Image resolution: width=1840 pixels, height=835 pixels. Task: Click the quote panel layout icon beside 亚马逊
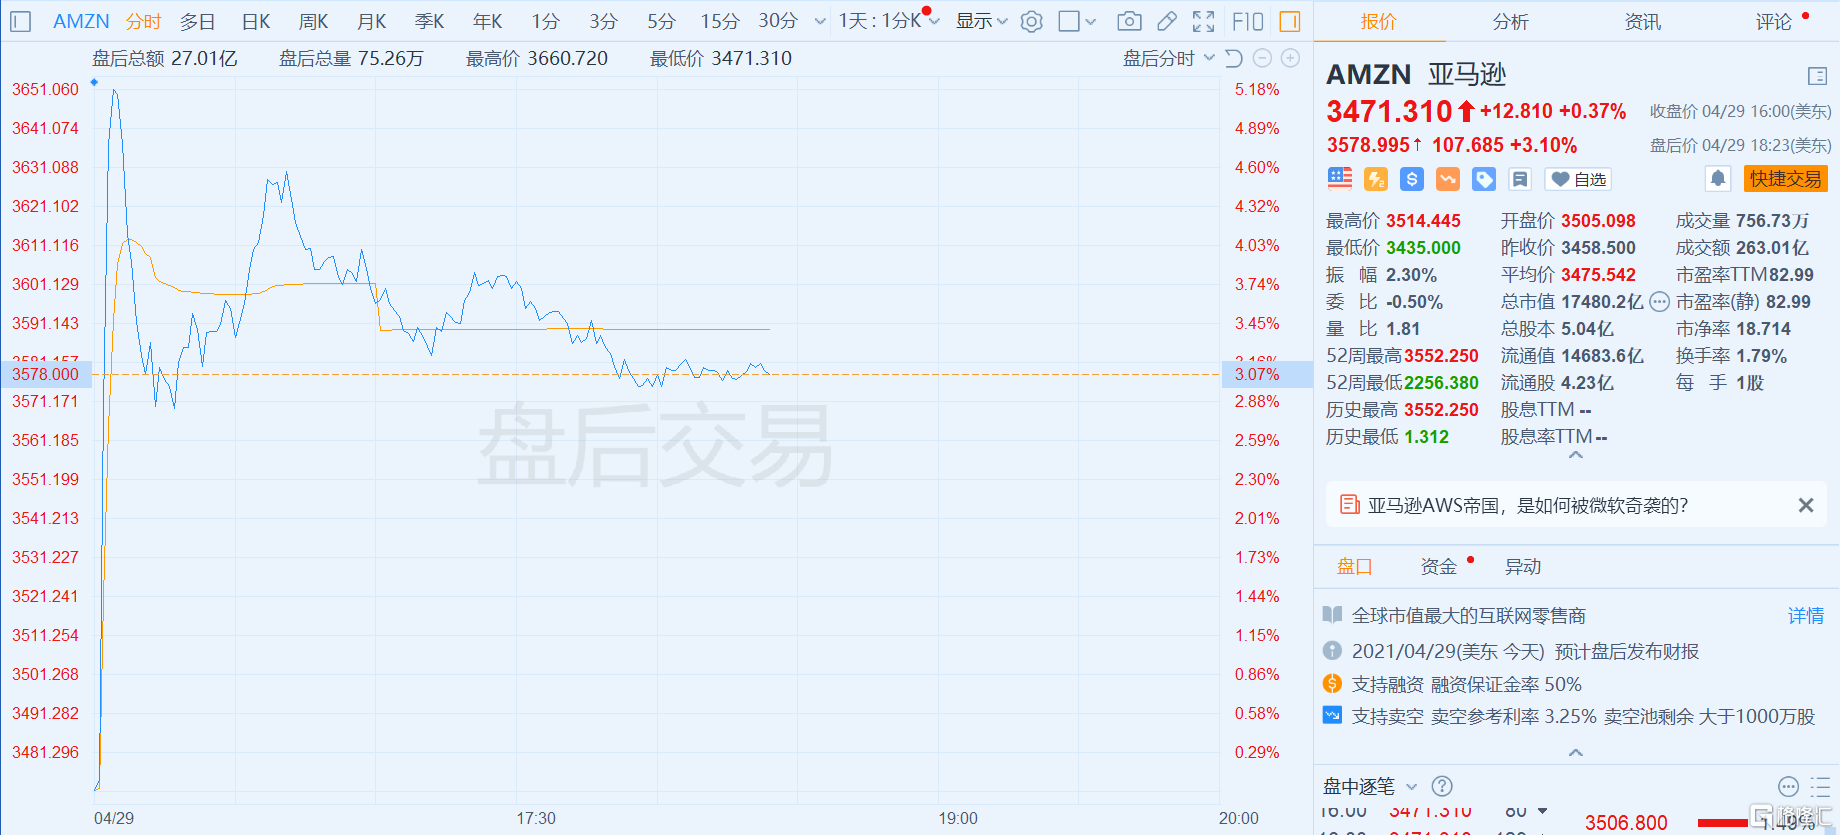tap(1817, 75)
